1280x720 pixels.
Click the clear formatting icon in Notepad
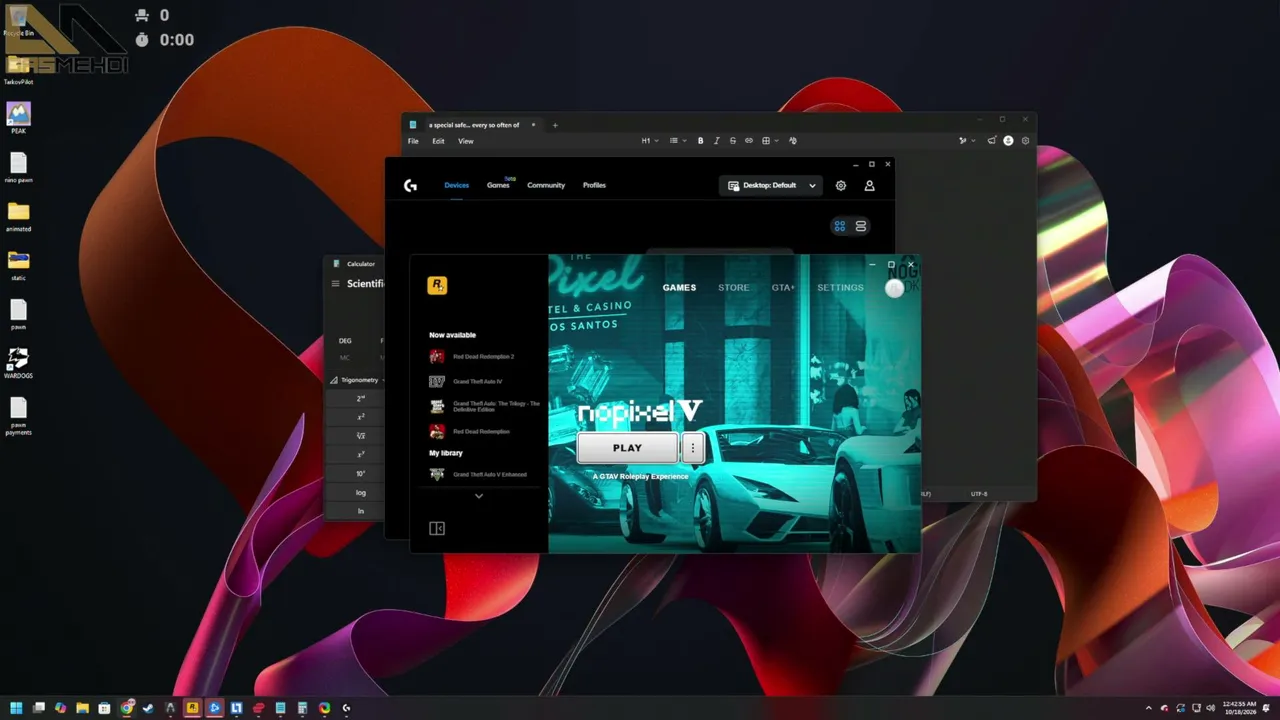[793, 141]
